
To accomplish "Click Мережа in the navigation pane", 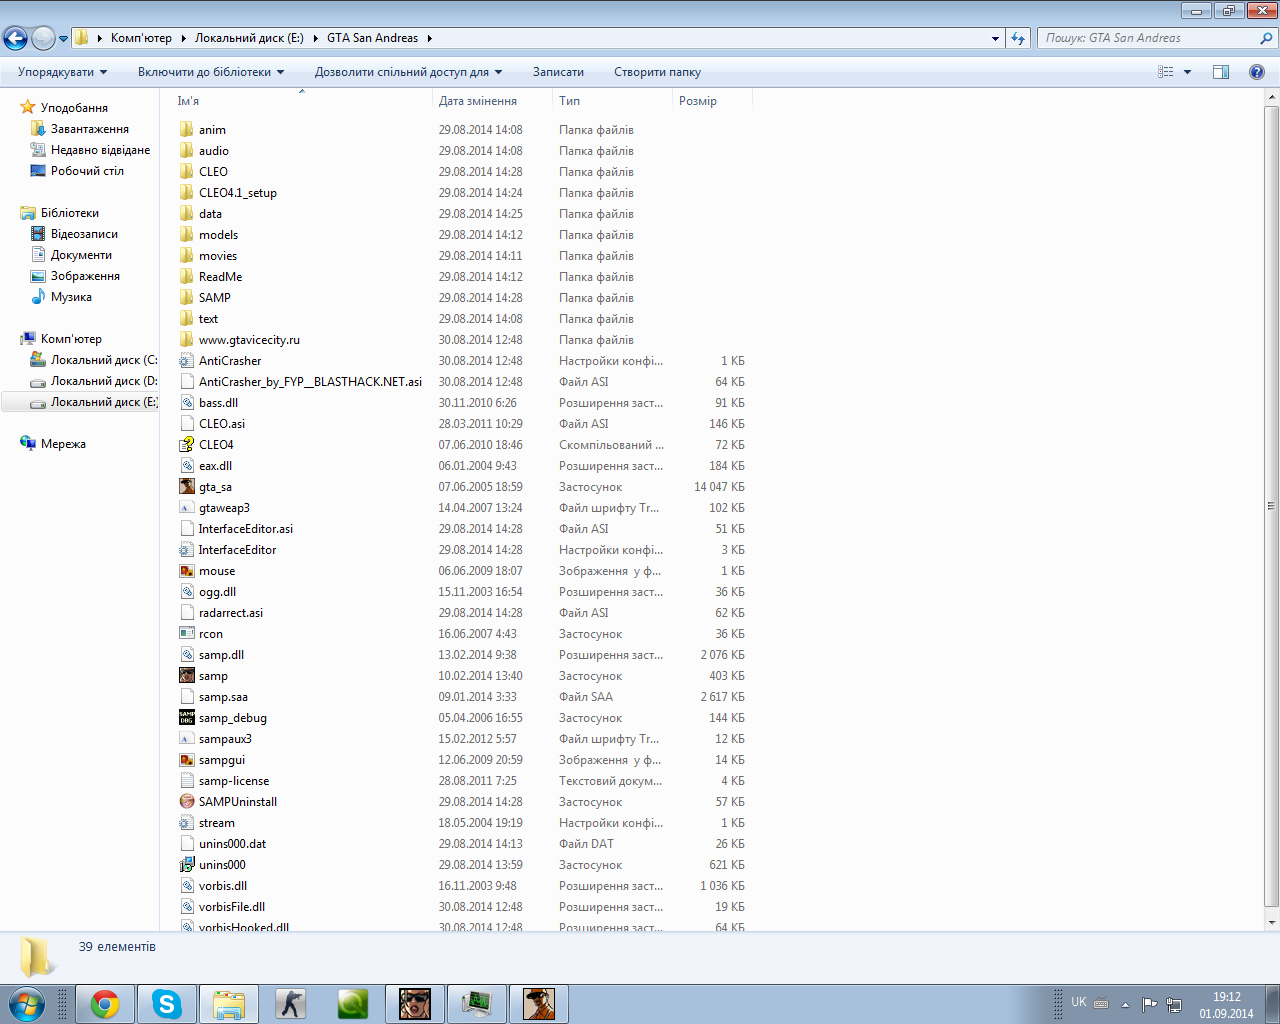I will pyautogui.click(x=63, y=444).
